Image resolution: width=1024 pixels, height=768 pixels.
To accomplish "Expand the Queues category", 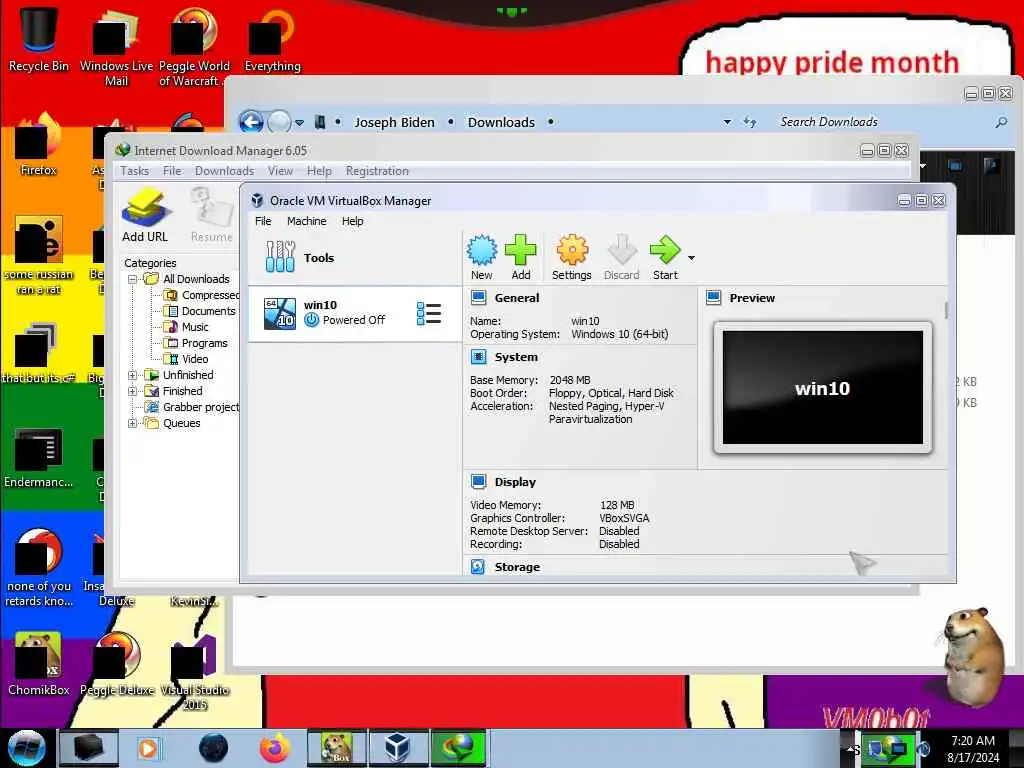I will [133, 423].
